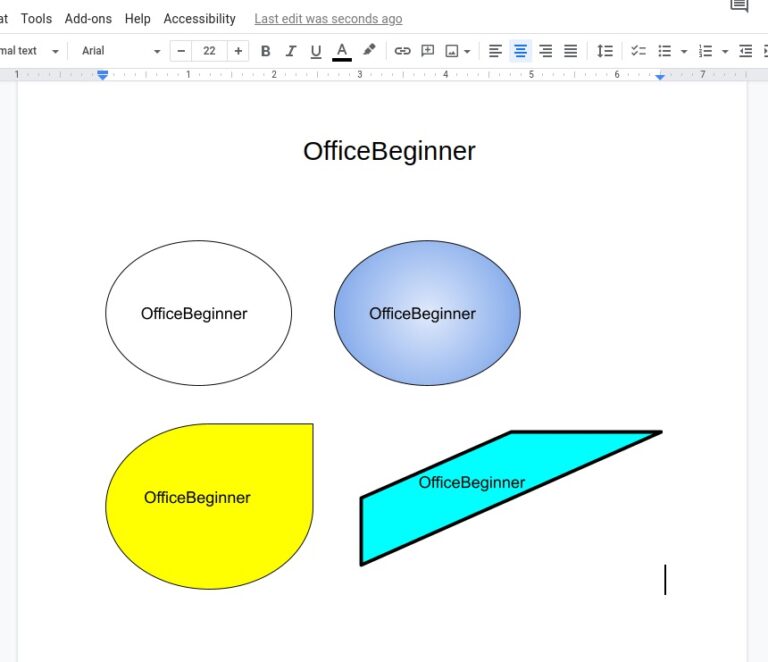The height and width of the screenshot is (662, 768).
Task: Expand bulleted list options arrow
Action: coord(684,51)
